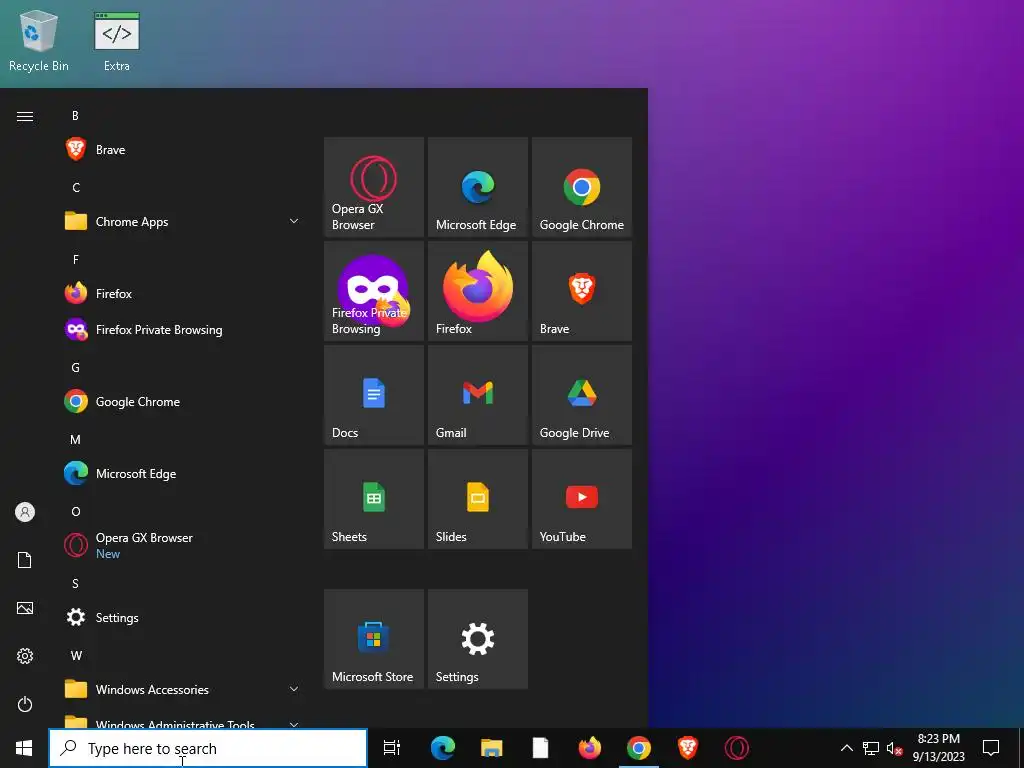Image resolution: width=1024 pixels, height=768 pixels.
Task: Open the Firefox Private Browsing tile
Action: (x=374, y=291)
